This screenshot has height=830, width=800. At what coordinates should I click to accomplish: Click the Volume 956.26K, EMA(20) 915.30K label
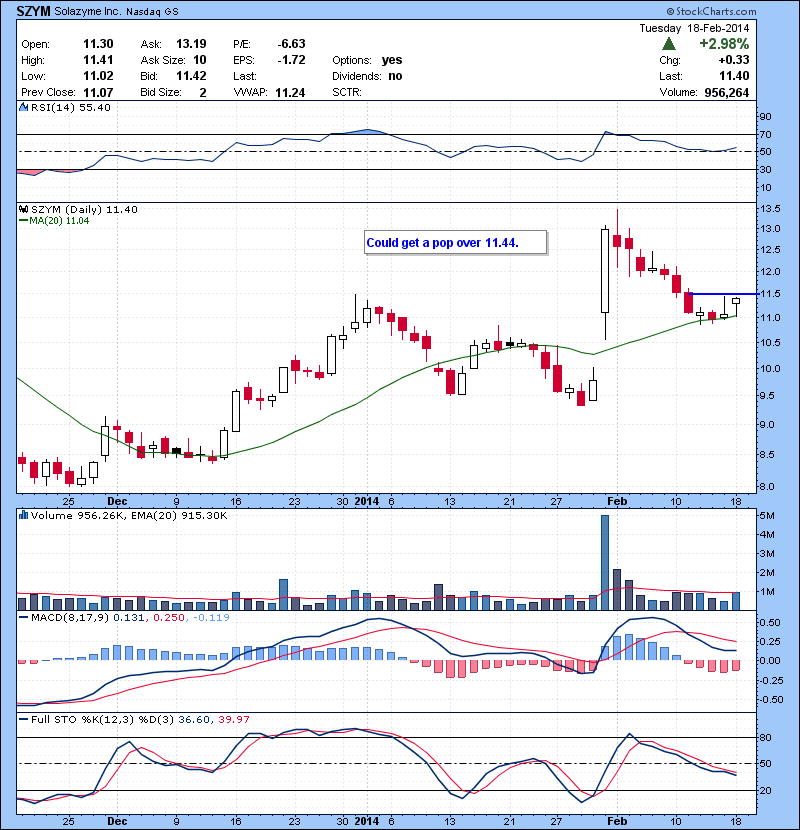[x=129, y=515]
